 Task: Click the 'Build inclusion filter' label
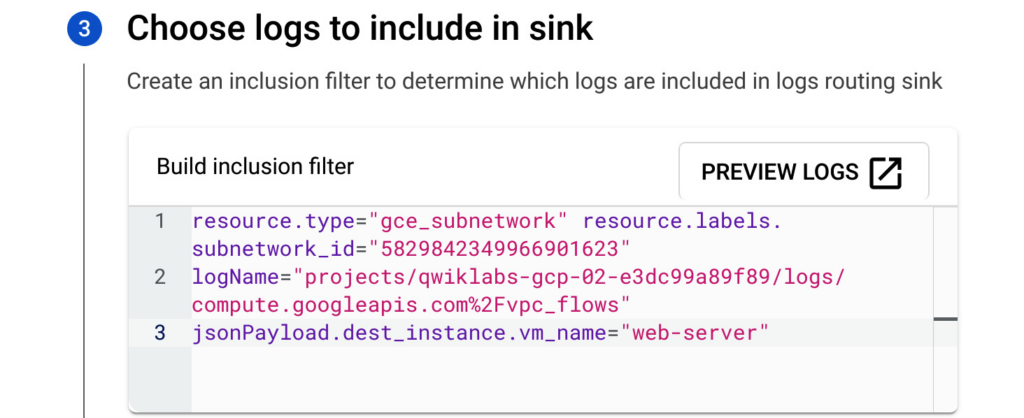point(255,167)
